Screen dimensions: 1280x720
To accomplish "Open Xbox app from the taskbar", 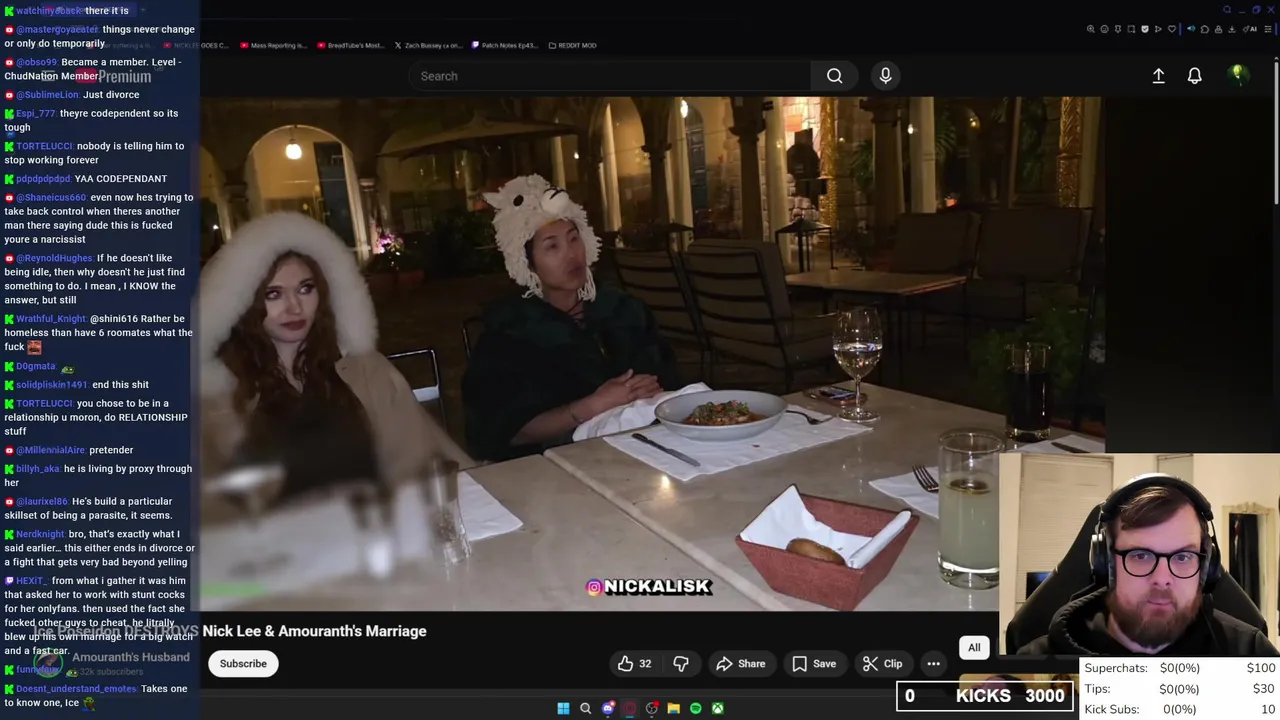I will click(x=717, y=708).
